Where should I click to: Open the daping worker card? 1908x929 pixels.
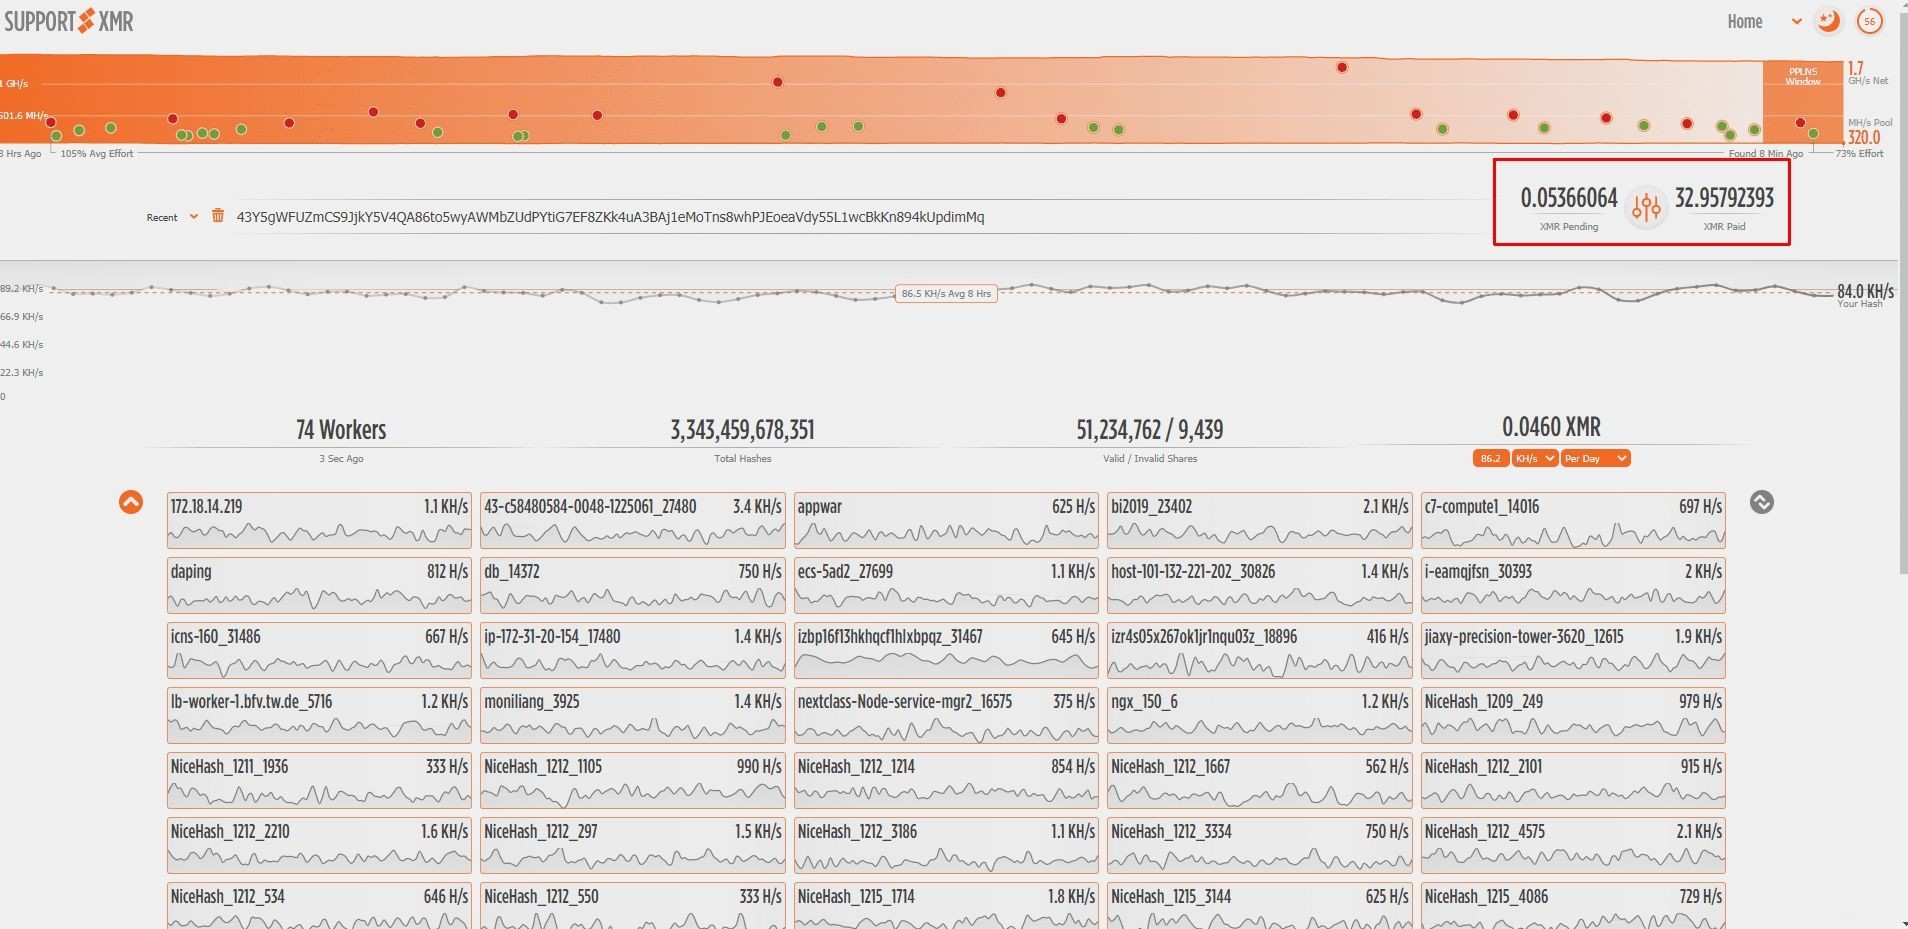[x=319, y=584]
